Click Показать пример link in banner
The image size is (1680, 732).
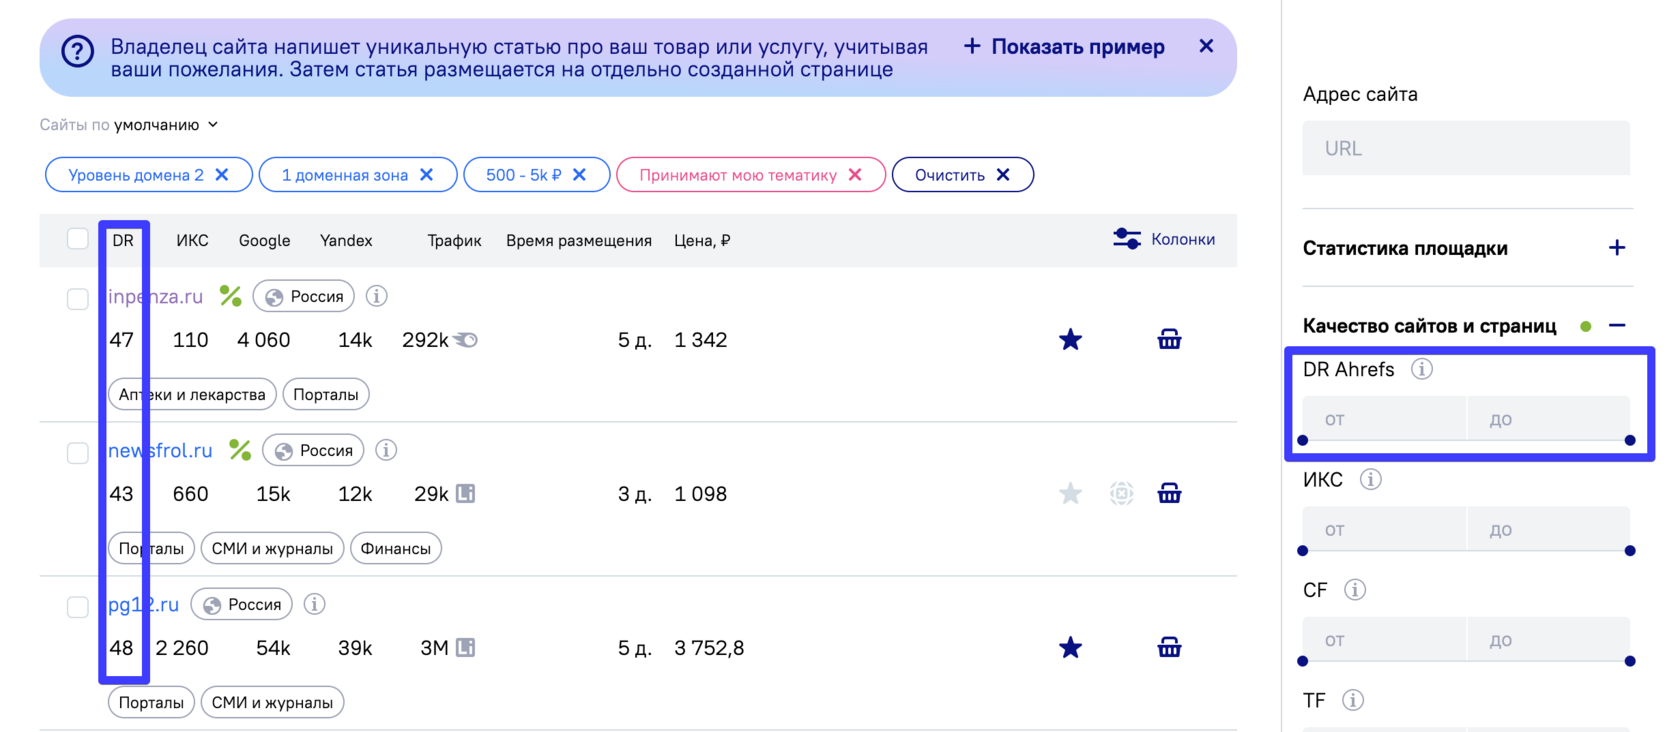click(x=1065, y=47)
